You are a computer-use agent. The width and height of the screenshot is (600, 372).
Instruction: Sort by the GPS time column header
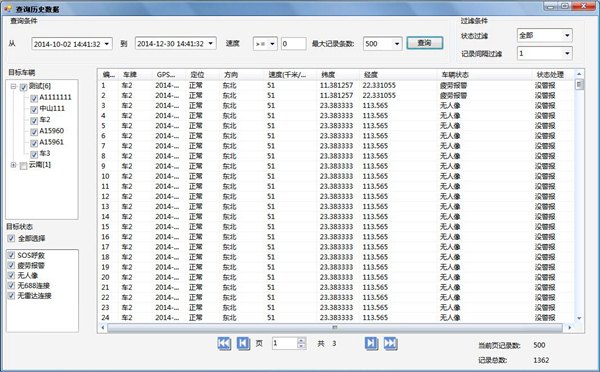coord(170,75)
